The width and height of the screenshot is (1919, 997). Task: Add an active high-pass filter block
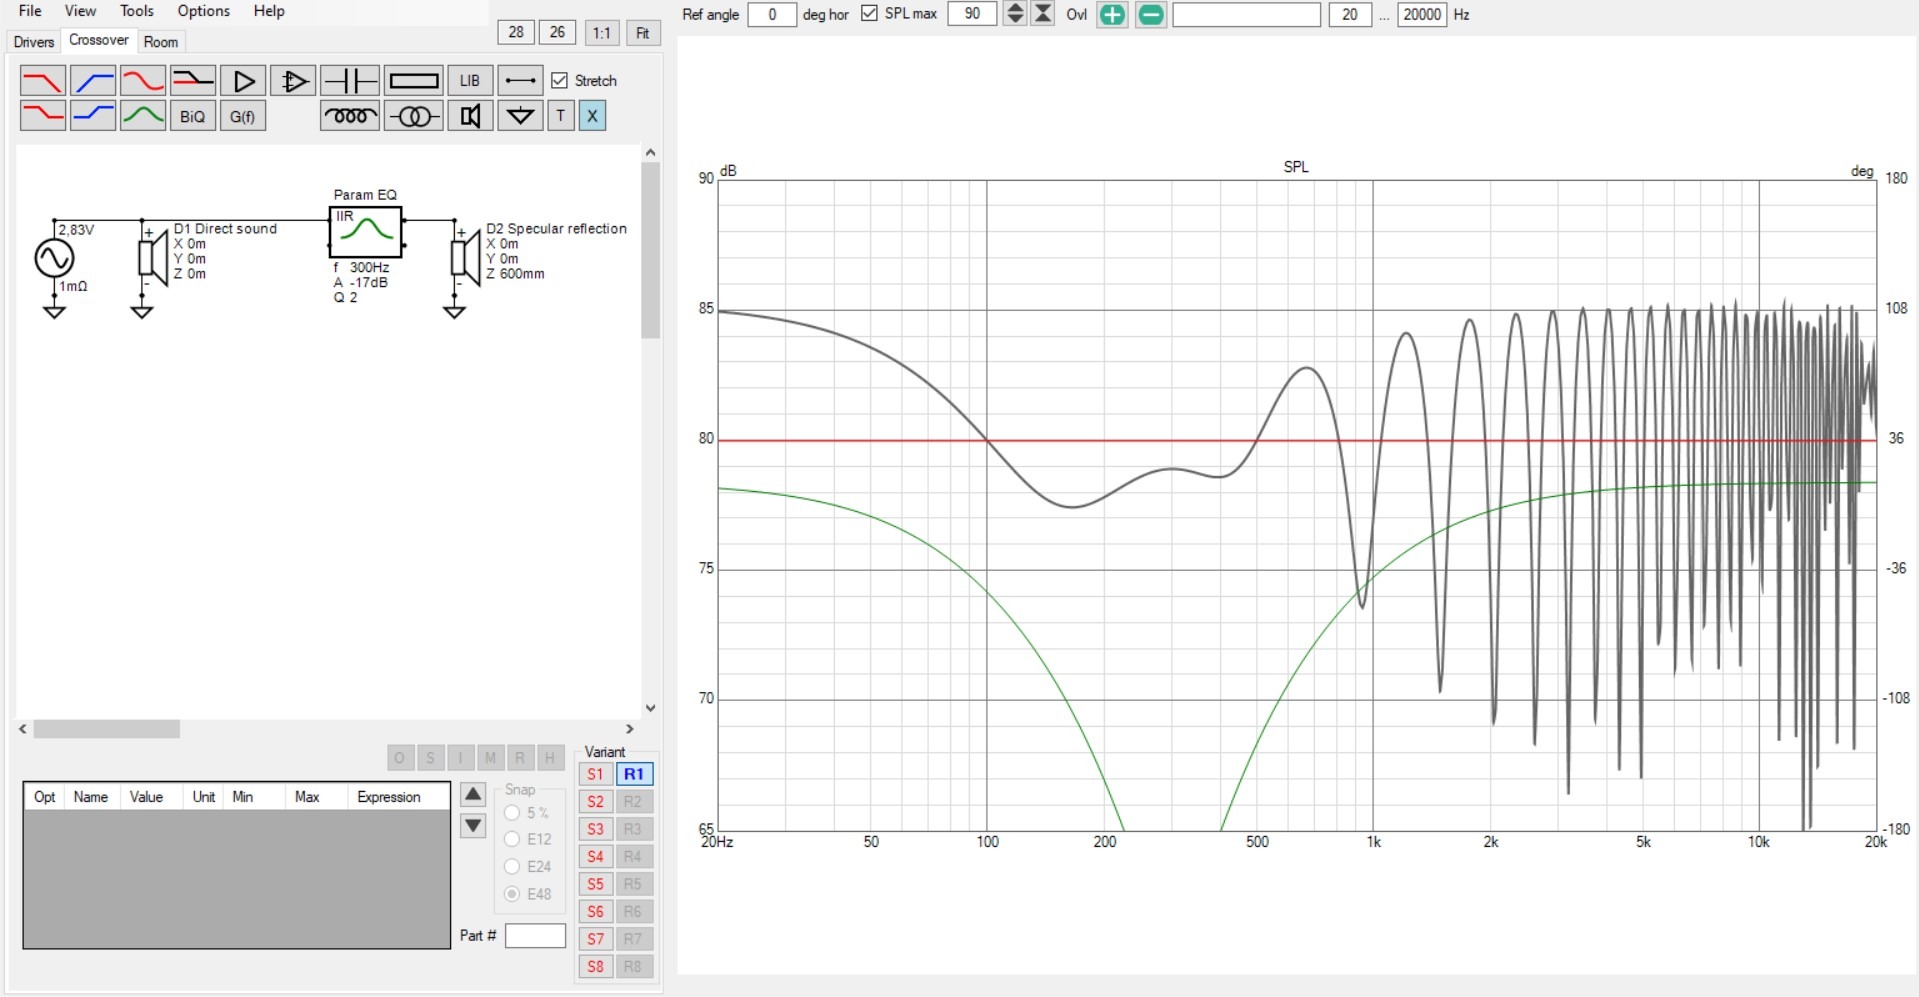click(93, 80)
